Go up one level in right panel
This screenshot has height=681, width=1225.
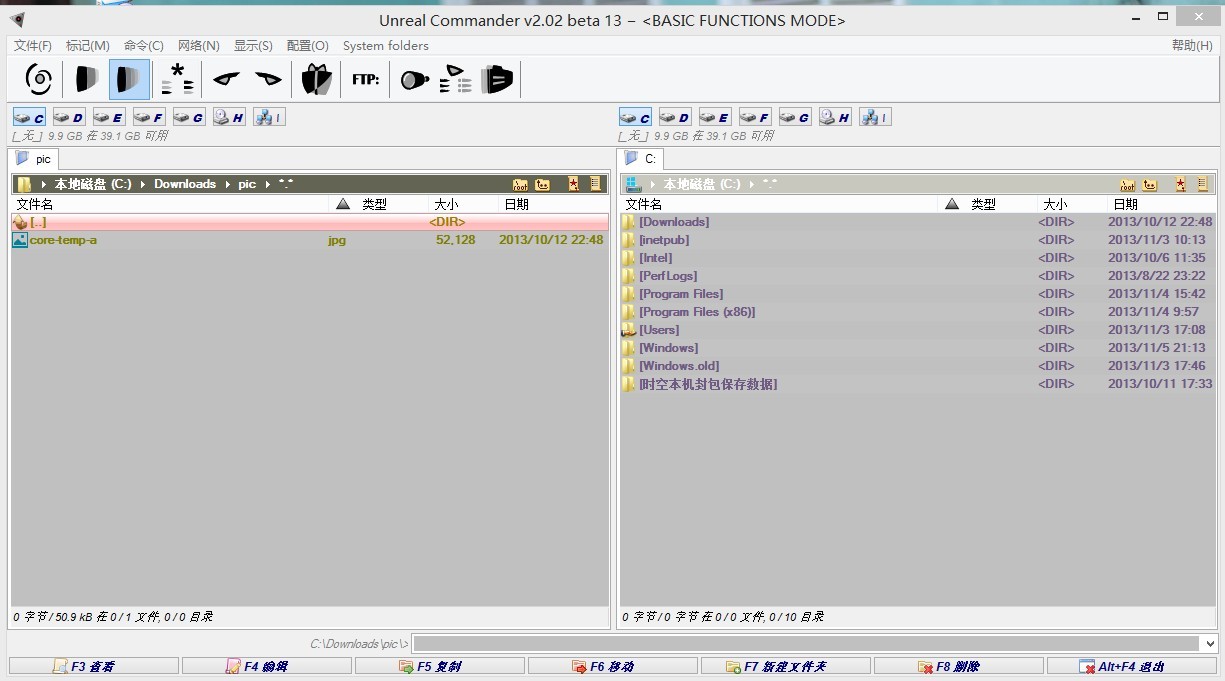click(x=1150, y=184)
